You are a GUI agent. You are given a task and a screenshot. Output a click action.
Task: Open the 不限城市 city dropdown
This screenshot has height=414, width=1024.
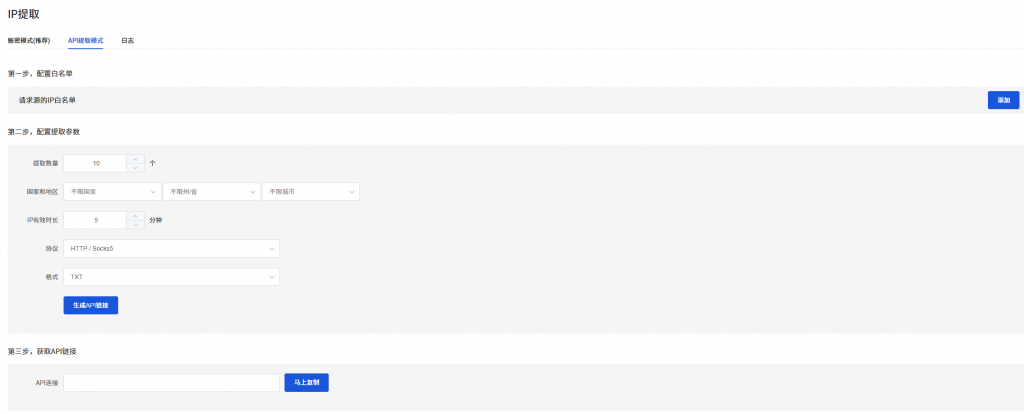[x=310, y=191]
